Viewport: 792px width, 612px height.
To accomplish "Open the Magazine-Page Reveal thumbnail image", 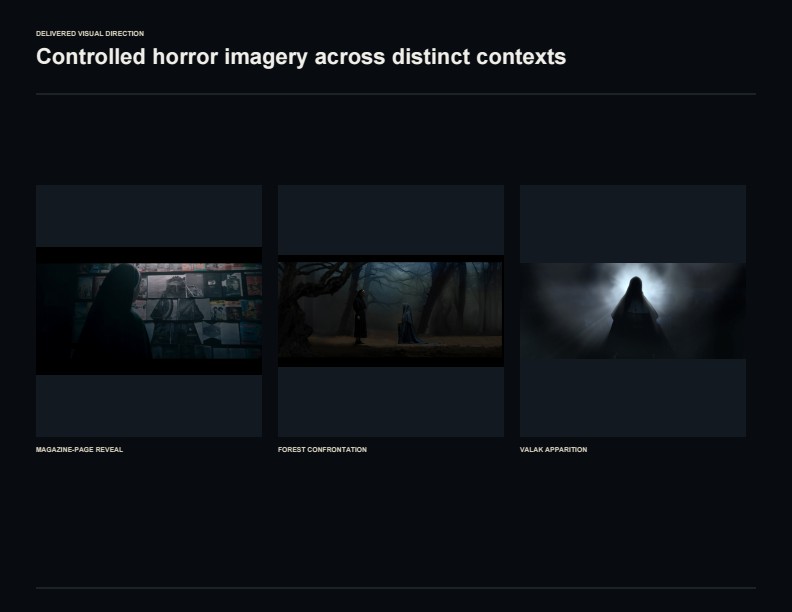I will click(149, 311).
